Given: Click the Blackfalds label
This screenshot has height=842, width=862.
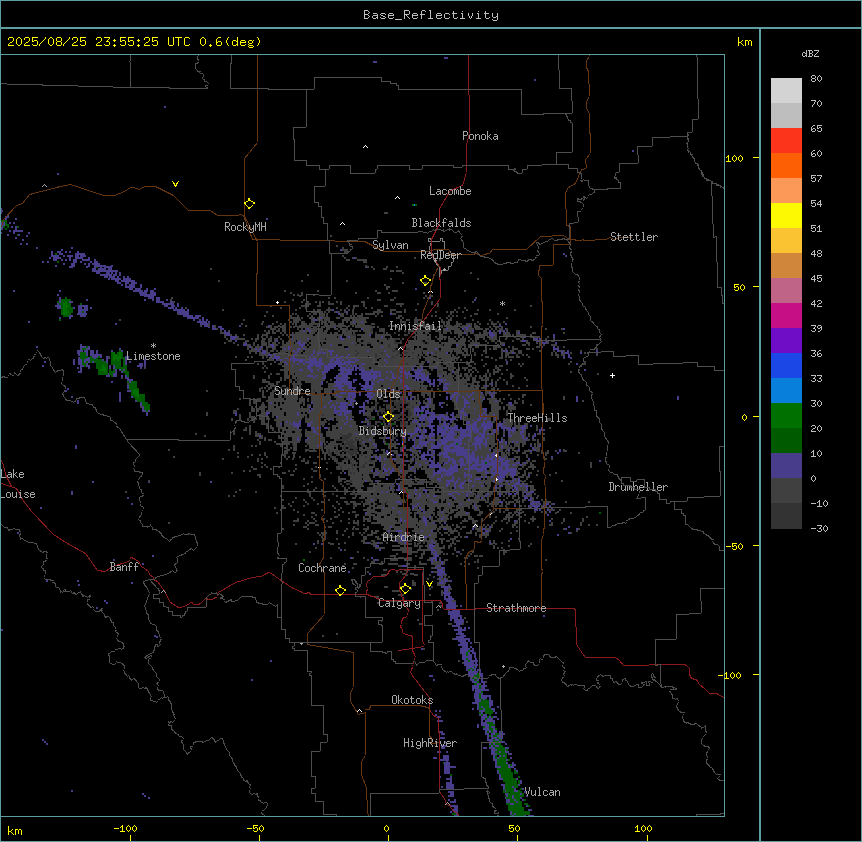Looking at the screenshot, I should (x=441, y=223).
